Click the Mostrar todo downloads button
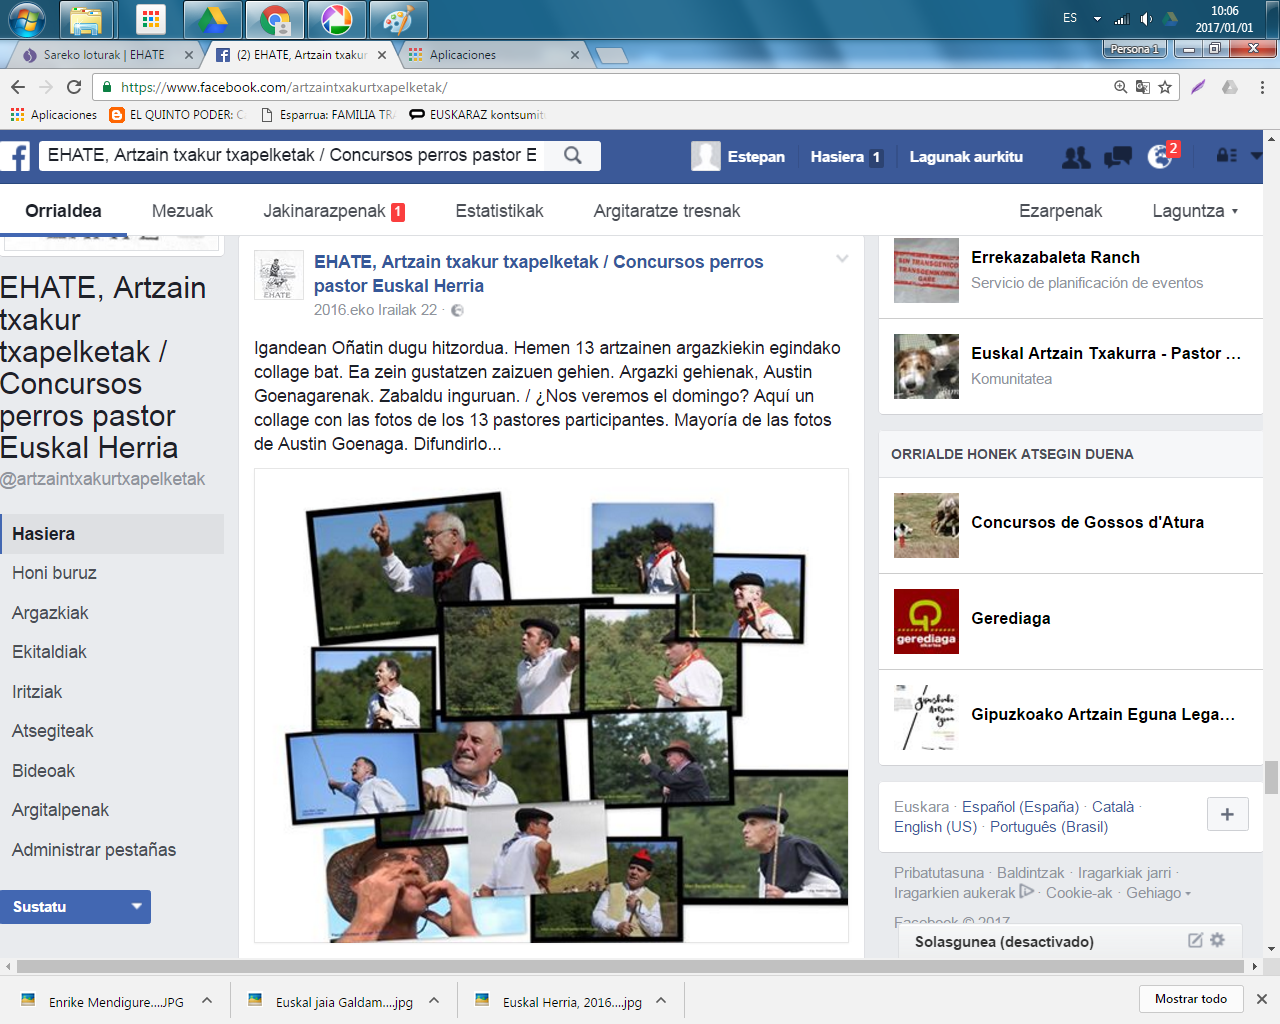Viewport: 1280px width, 1024px height. [x=1190, y=999]
